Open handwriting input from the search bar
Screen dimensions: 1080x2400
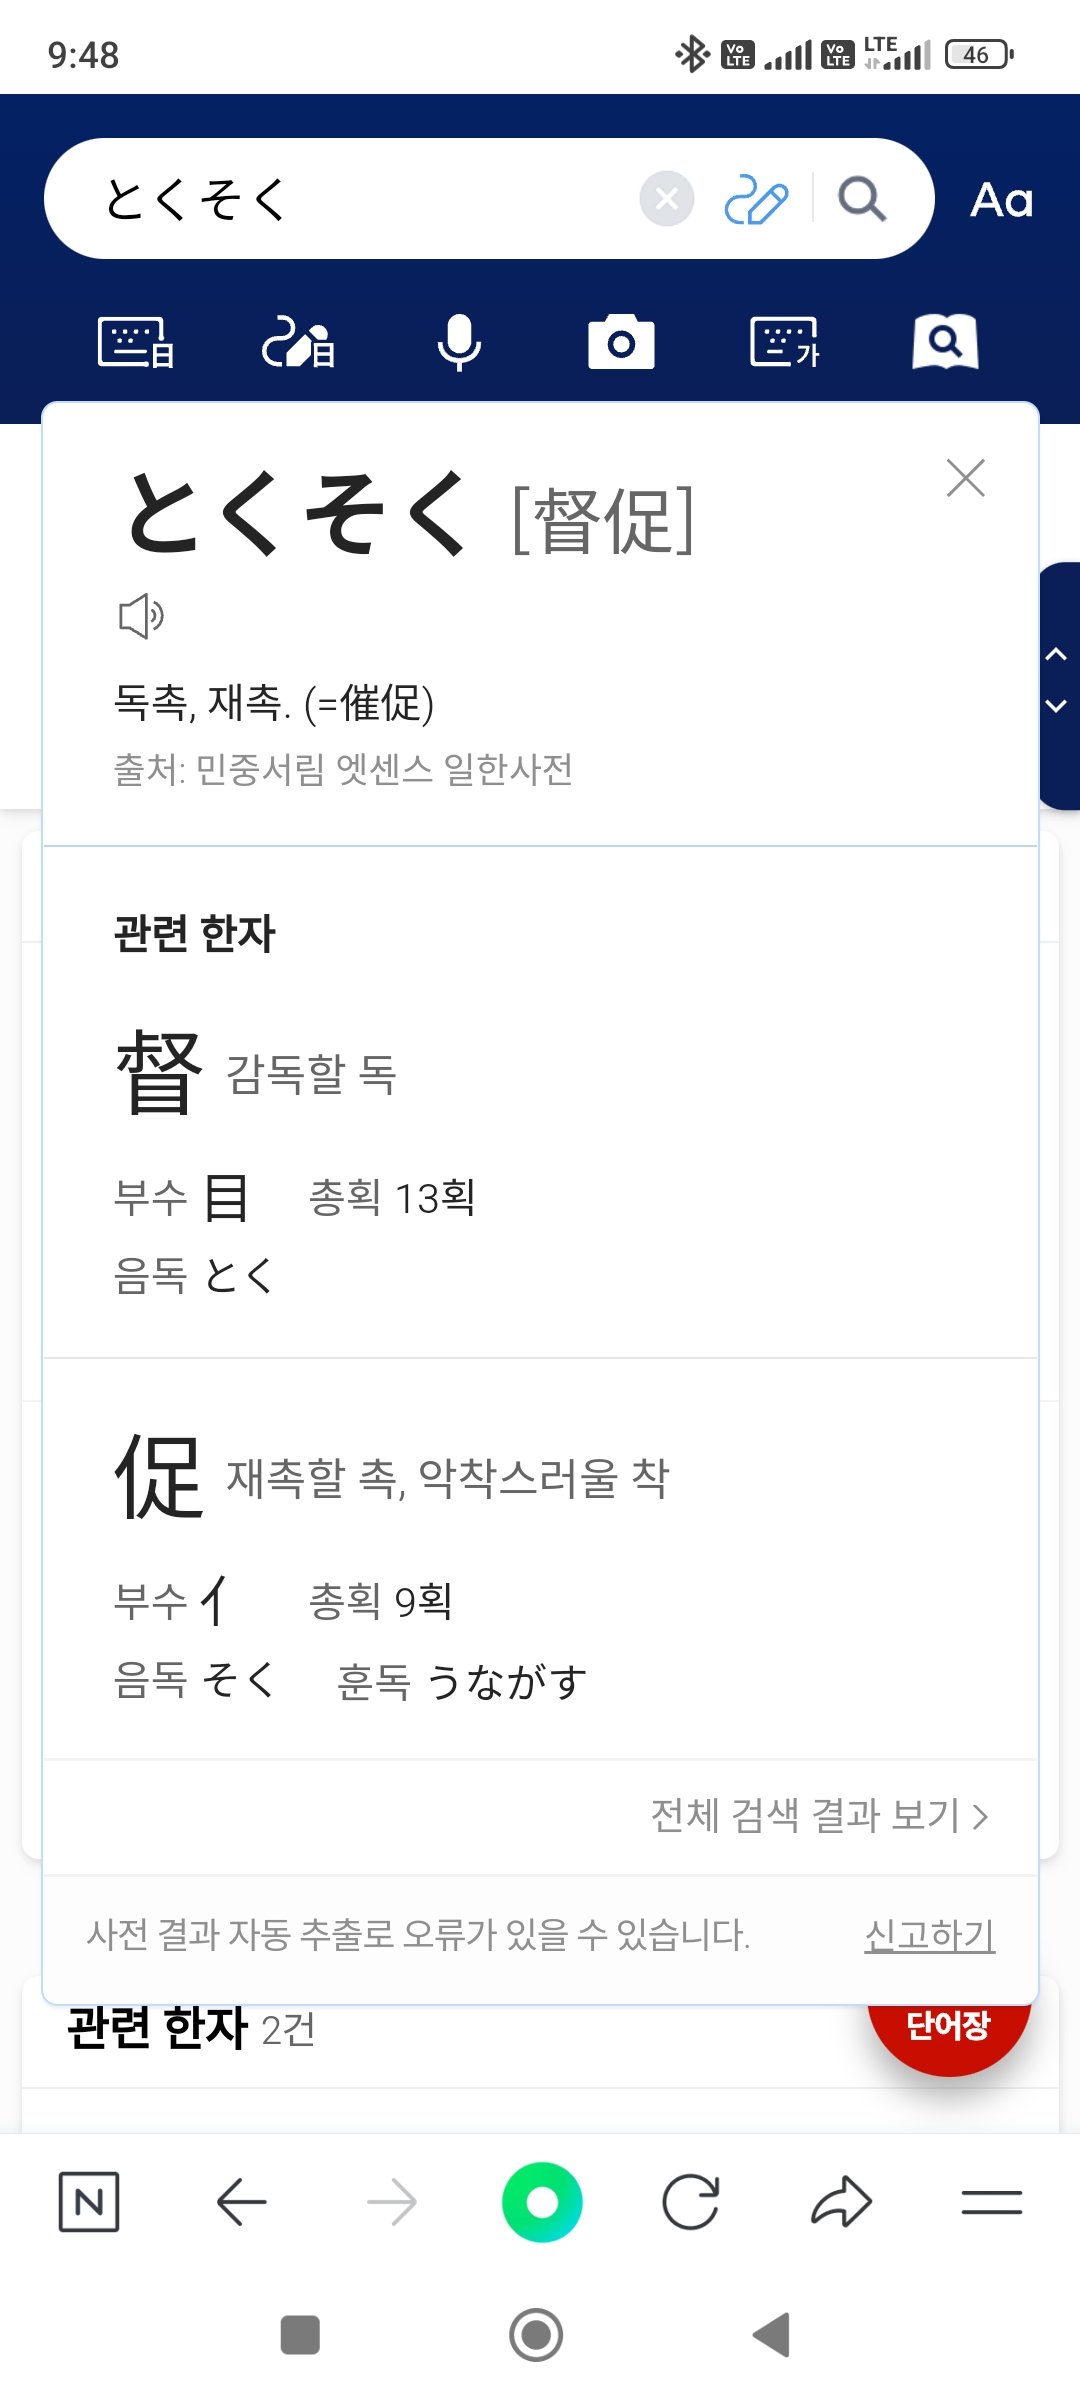pos(756,199)
